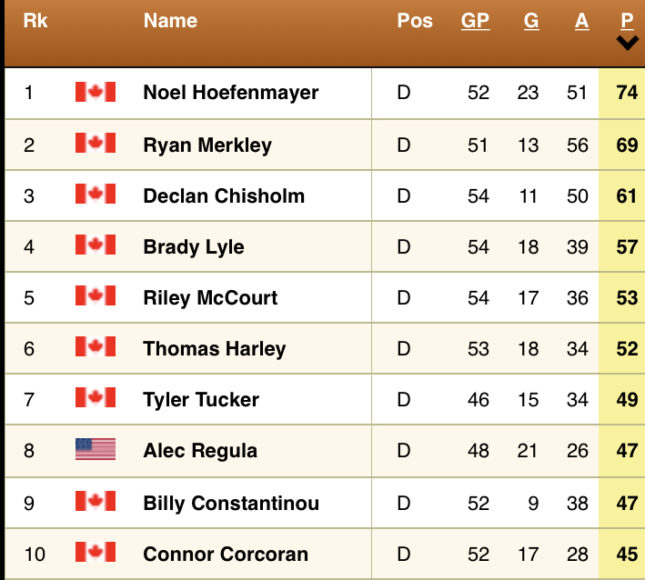Open Riley McCourt's profile link
645x580 pixels.
(x=210, y=297)
